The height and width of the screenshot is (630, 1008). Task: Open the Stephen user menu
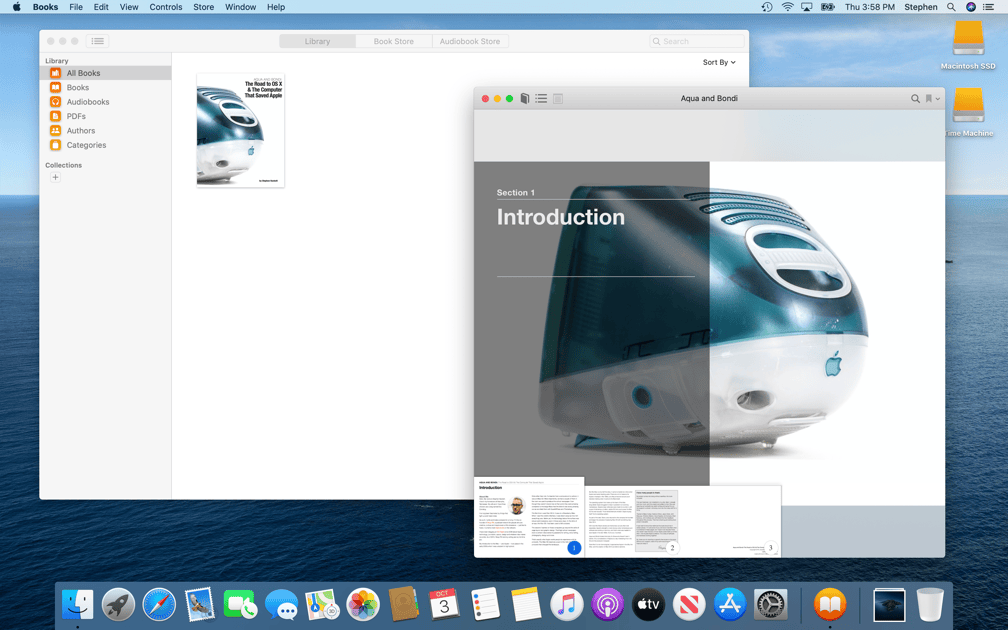pos(921,7)
